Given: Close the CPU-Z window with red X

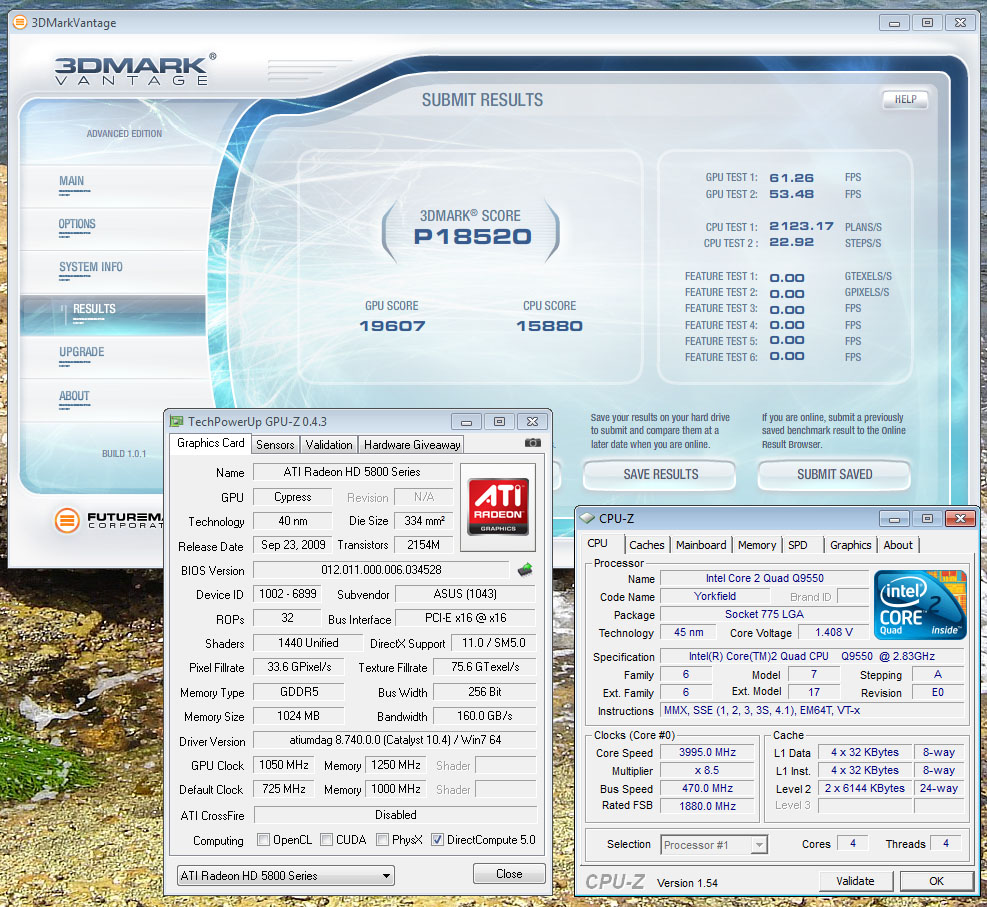Looking at the screenshot, I should coord(960,519).
